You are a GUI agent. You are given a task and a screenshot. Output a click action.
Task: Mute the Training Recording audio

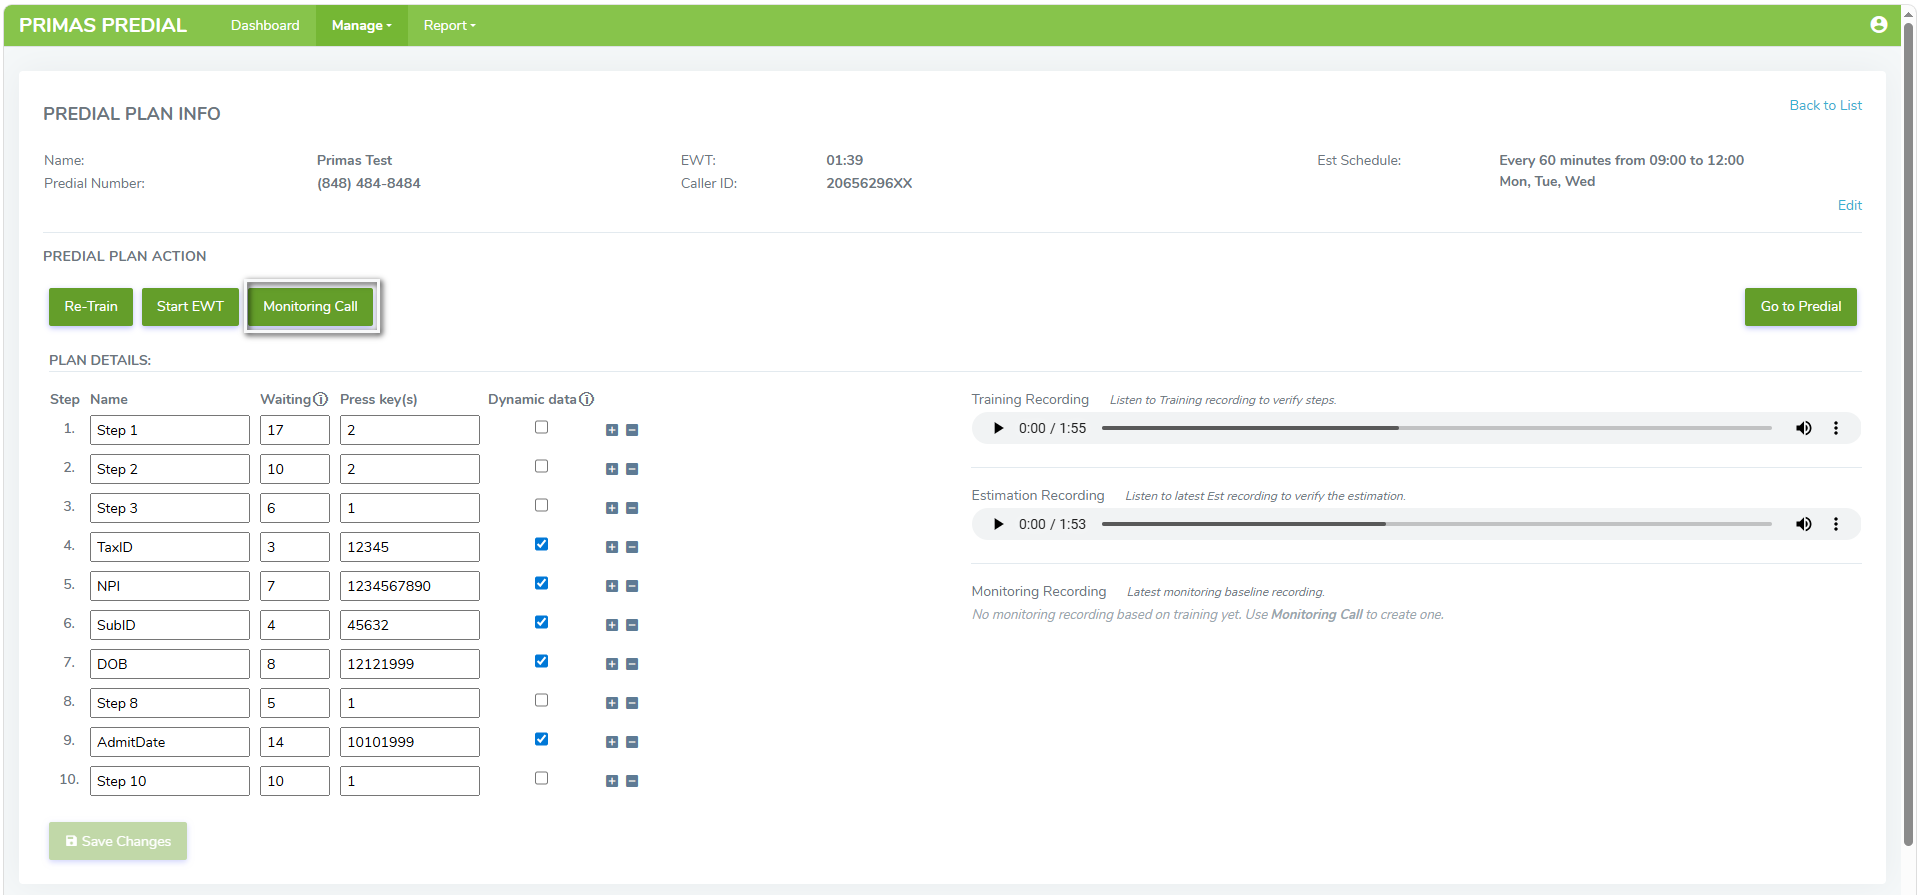pos(1803,428)
